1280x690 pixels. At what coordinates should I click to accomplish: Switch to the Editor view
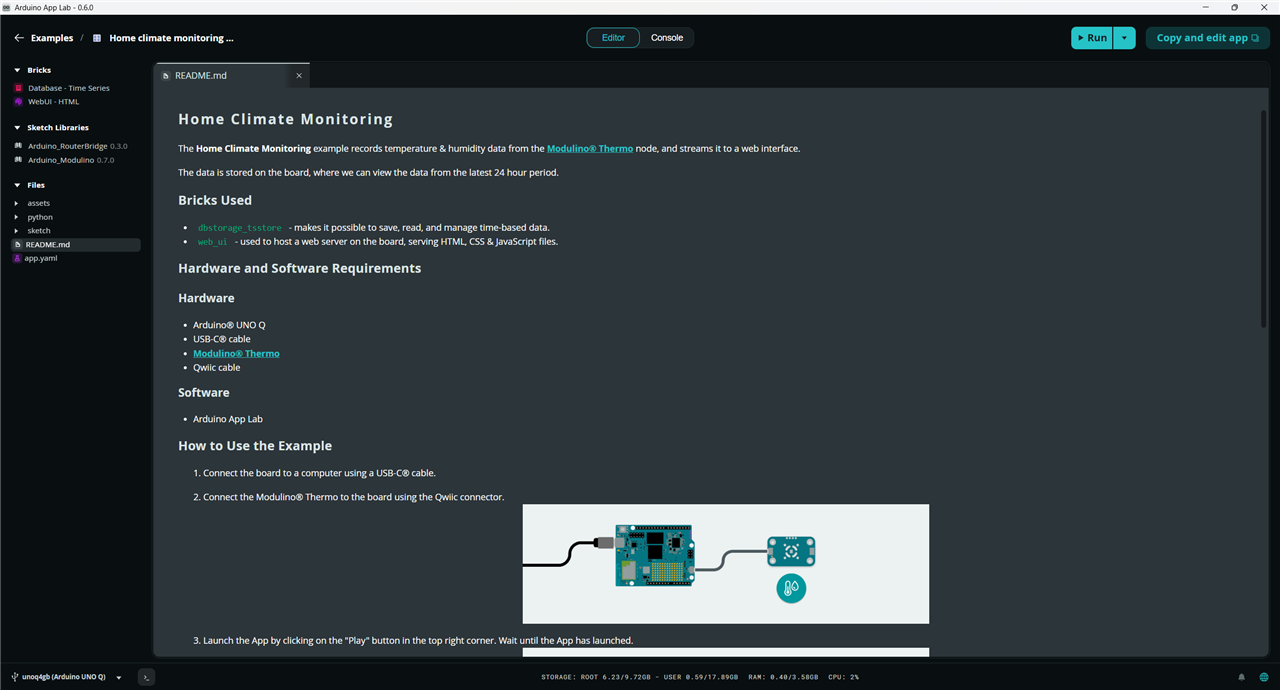click(613, 38)
